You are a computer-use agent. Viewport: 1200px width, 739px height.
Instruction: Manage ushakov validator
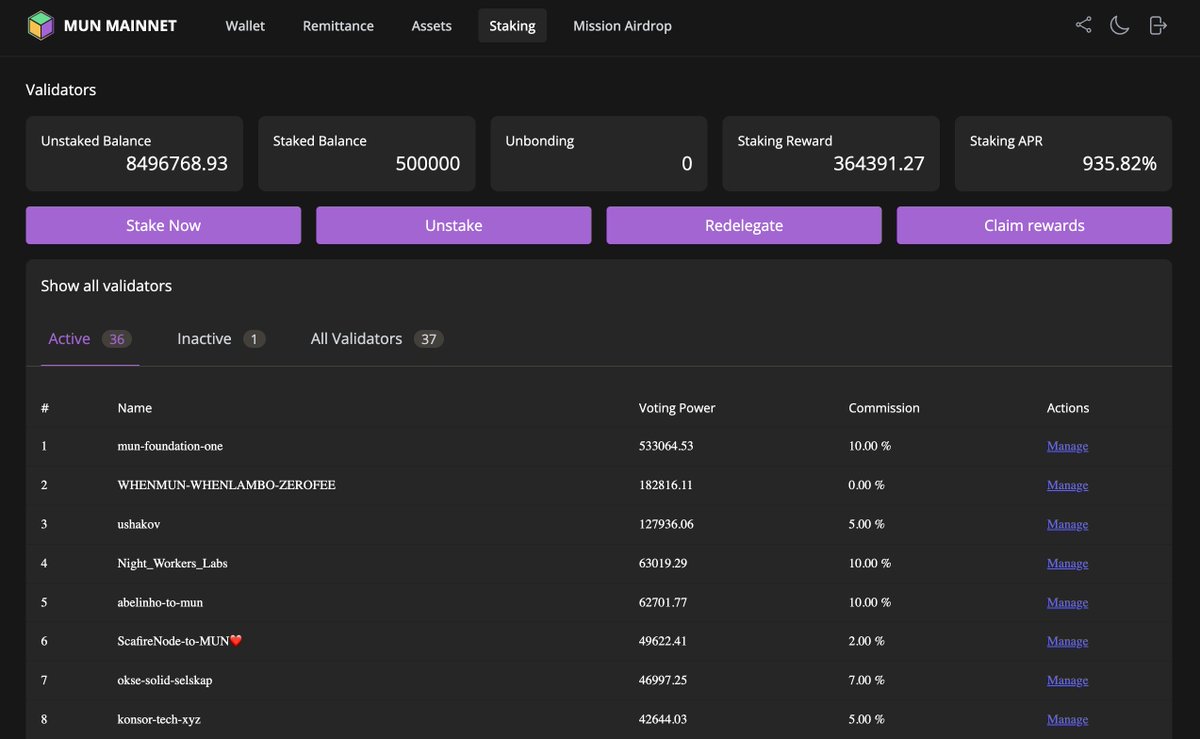[1067, 524]
